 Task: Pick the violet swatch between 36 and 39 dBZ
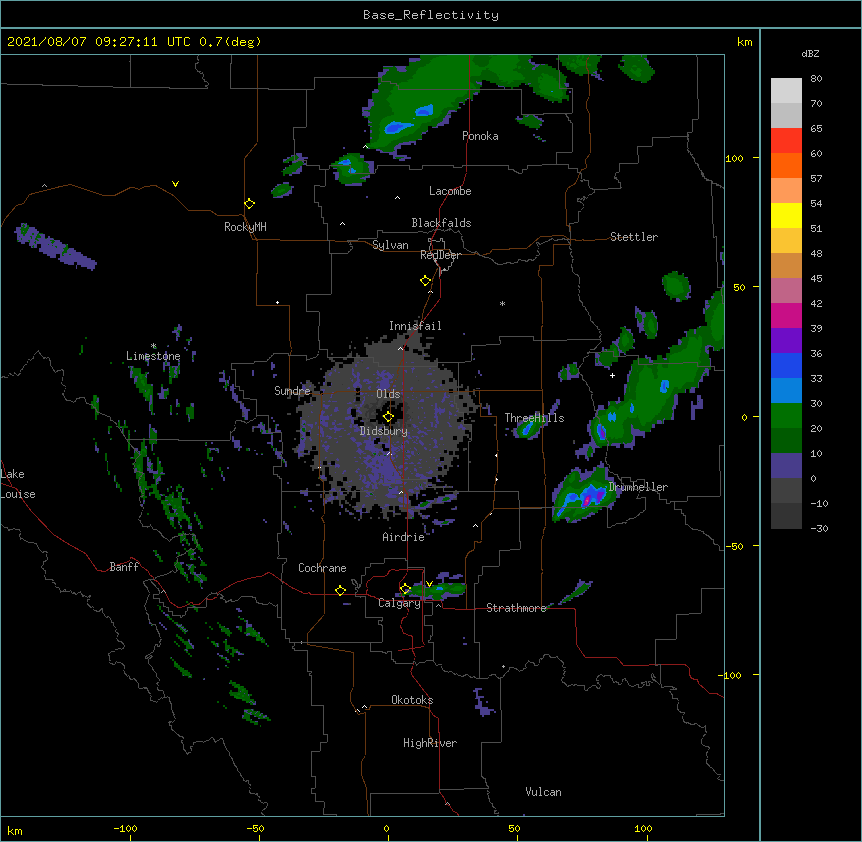point(786,341)
